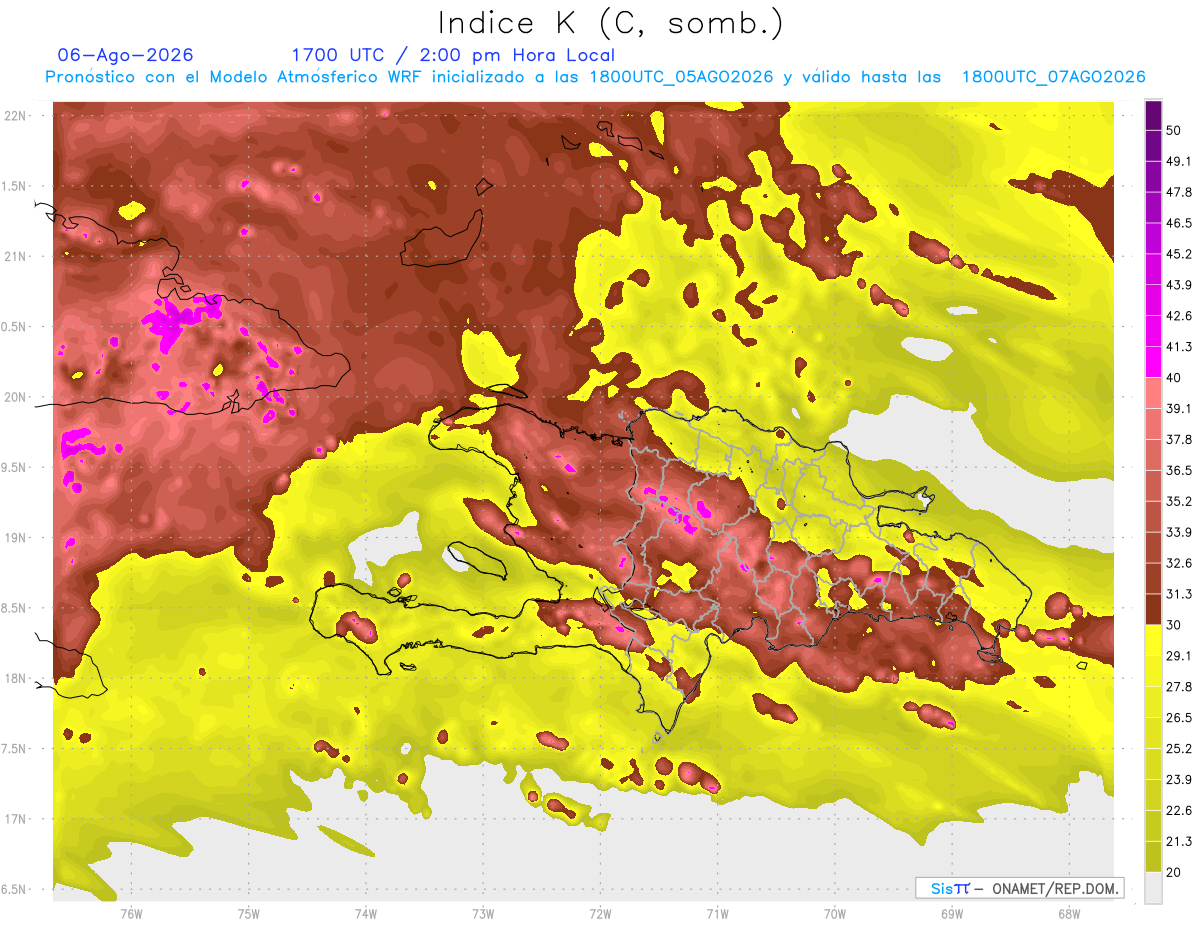The width and height of the screenshot is (1200, 927).
Task: Pick the bright yellow swatch between 29.1 and 30
Action: pyautogui.click(x=1153, y=640)
